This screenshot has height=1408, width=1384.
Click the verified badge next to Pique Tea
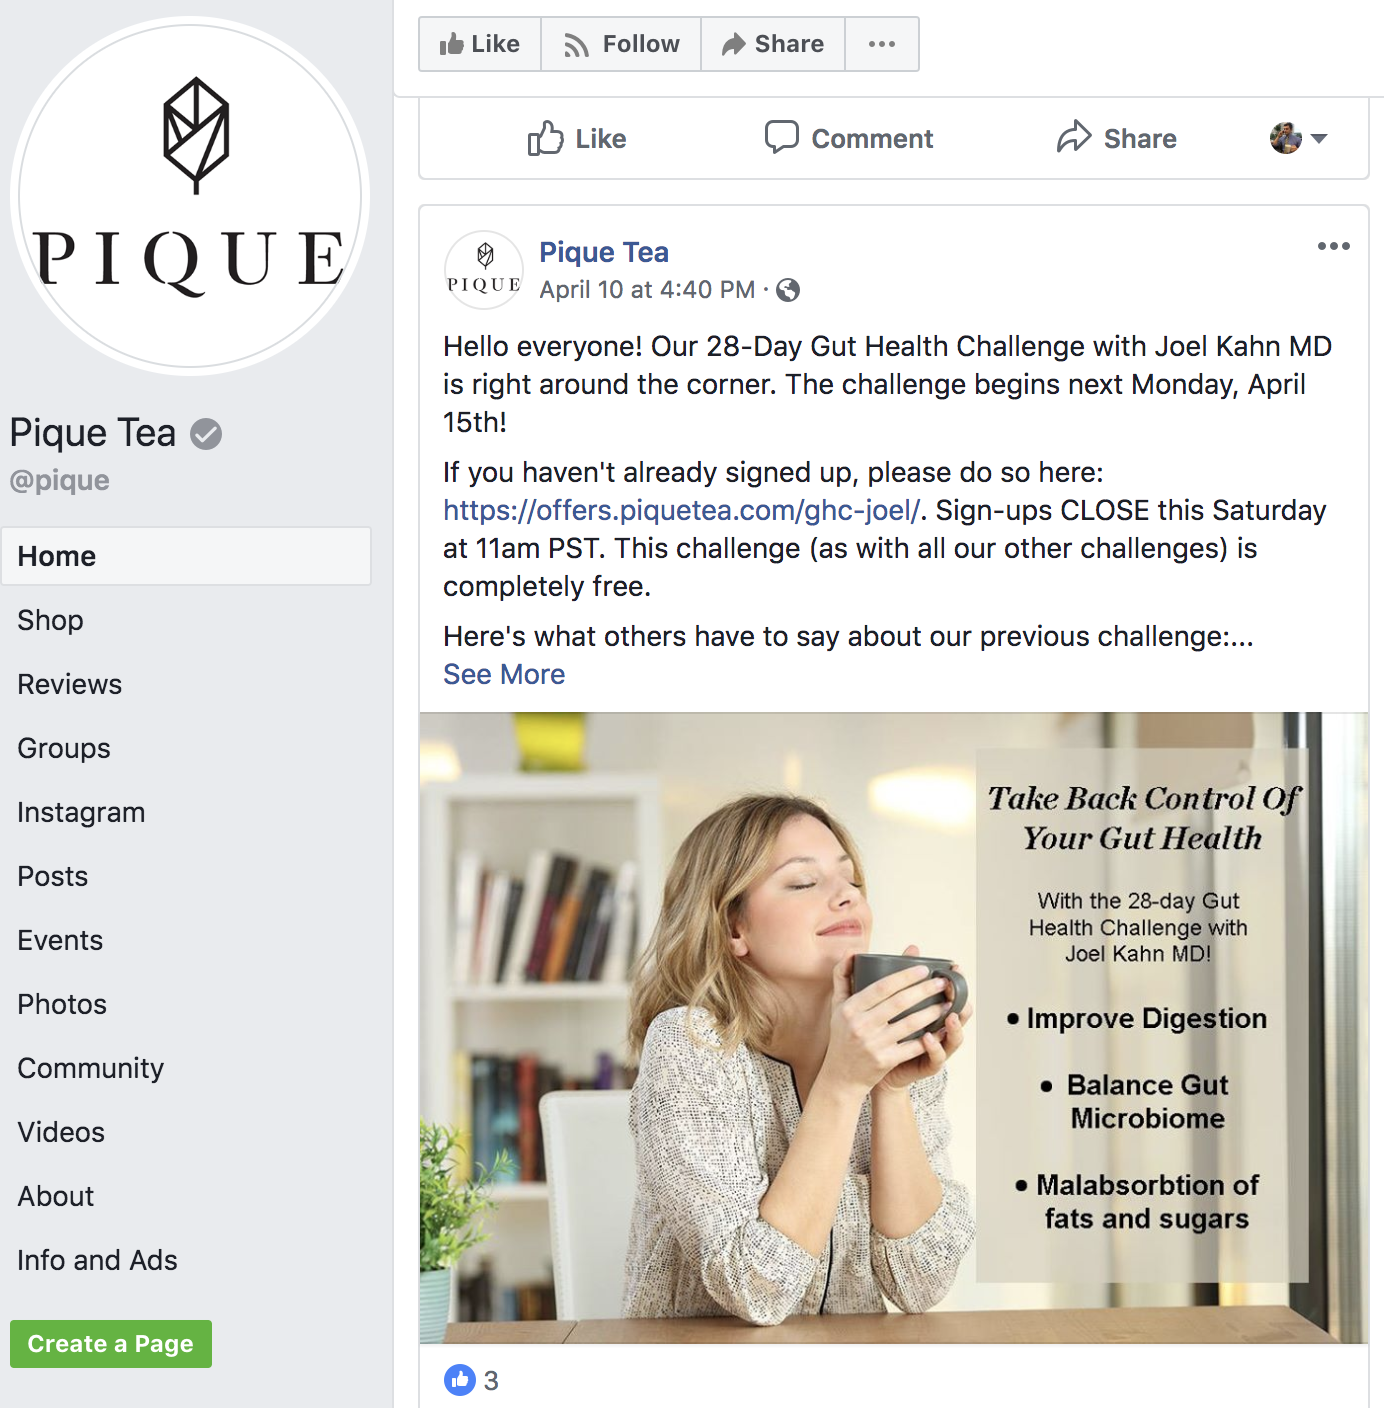tap(206, 434)
